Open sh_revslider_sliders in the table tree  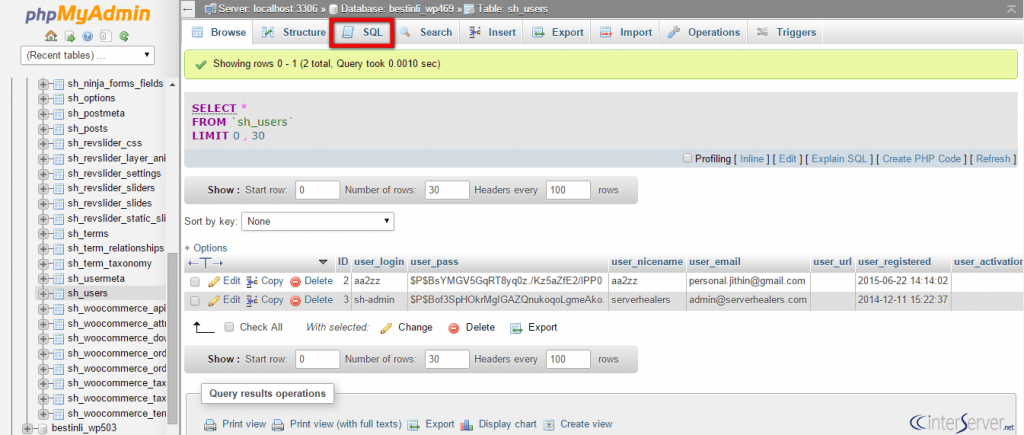tap(110, 188)
